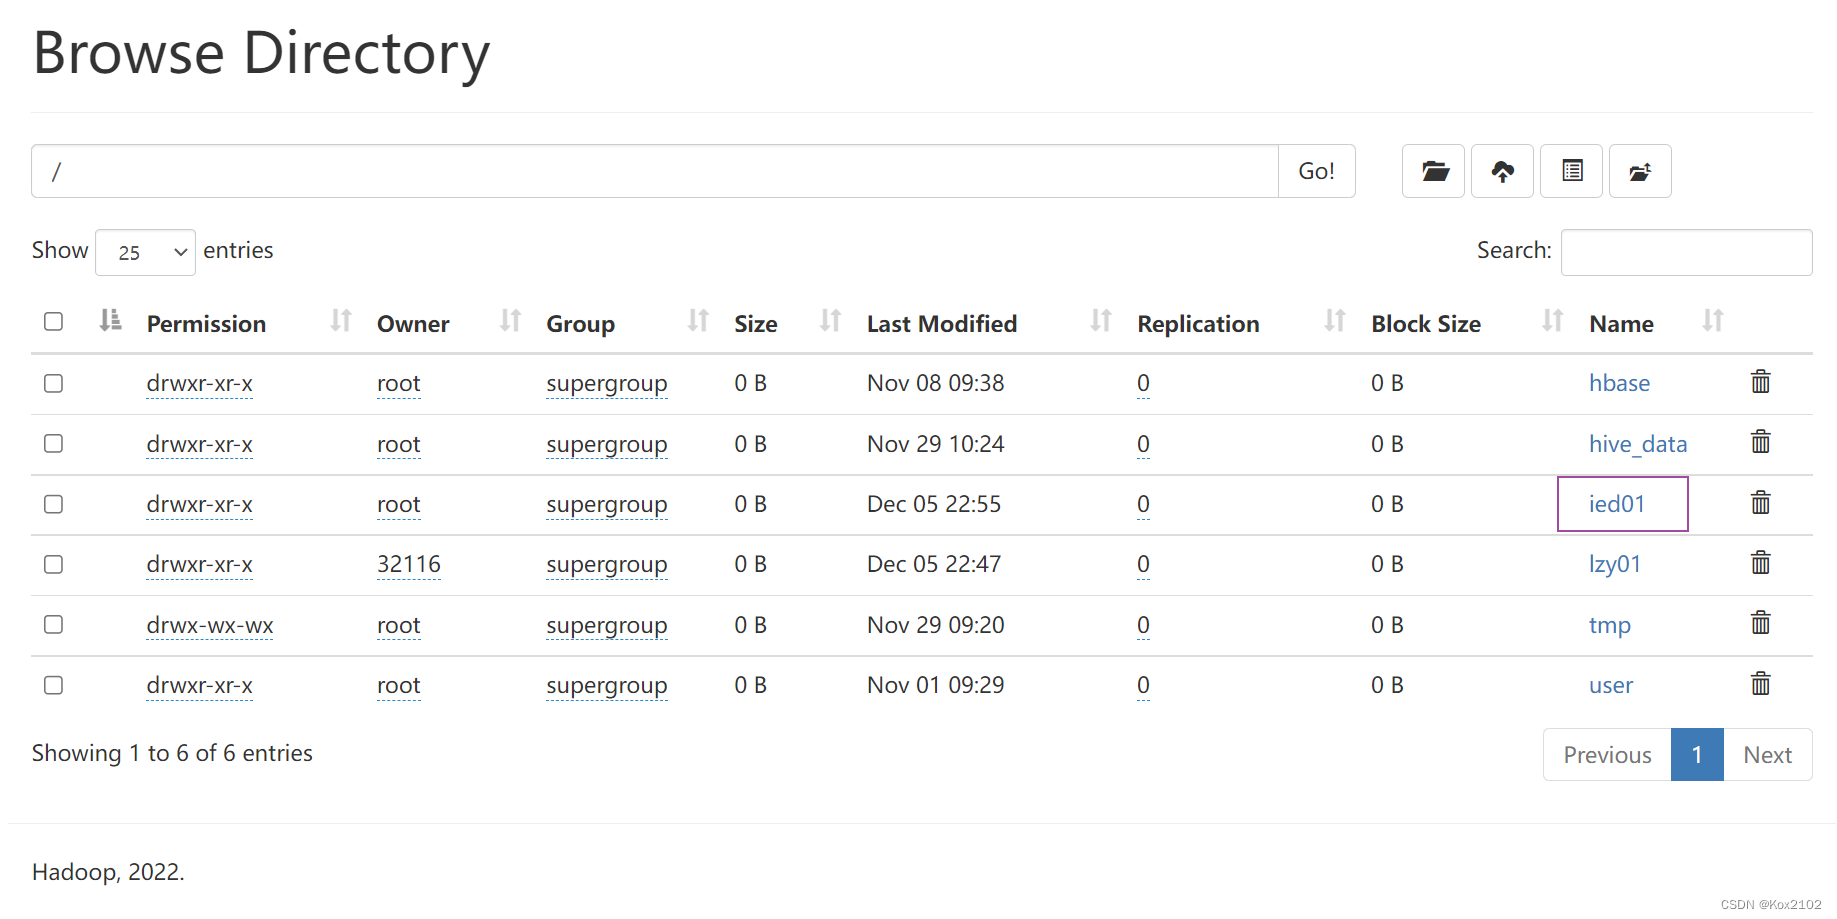Sort by the Permission column sort arrows
This screenshot has height=919, width=1837.
pos(341,321)
